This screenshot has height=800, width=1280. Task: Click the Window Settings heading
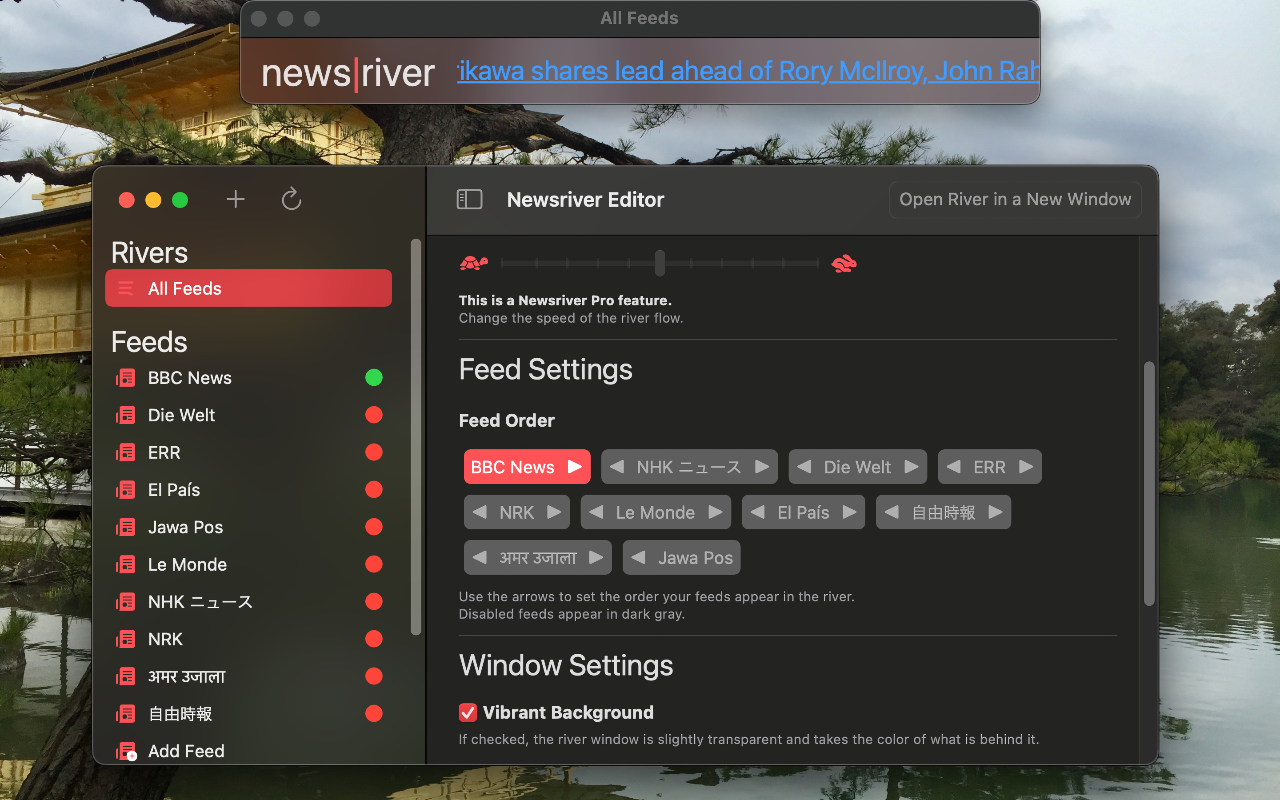tap(566, 665)
